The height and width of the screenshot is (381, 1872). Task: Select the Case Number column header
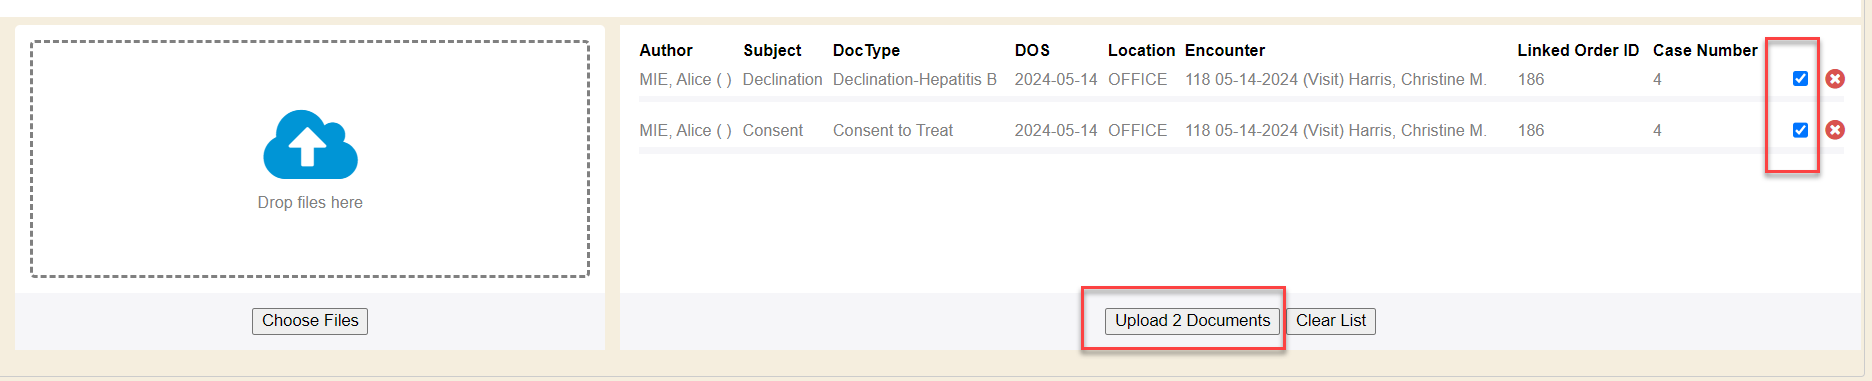1705,50
